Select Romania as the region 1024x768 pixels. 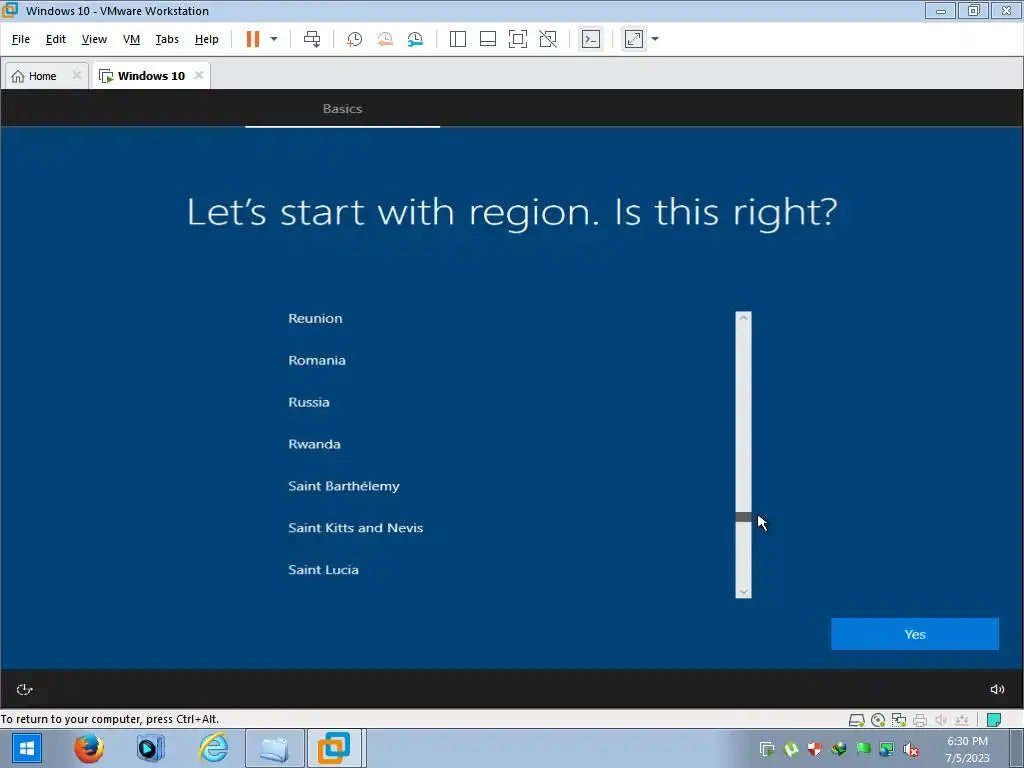point(317,360)
